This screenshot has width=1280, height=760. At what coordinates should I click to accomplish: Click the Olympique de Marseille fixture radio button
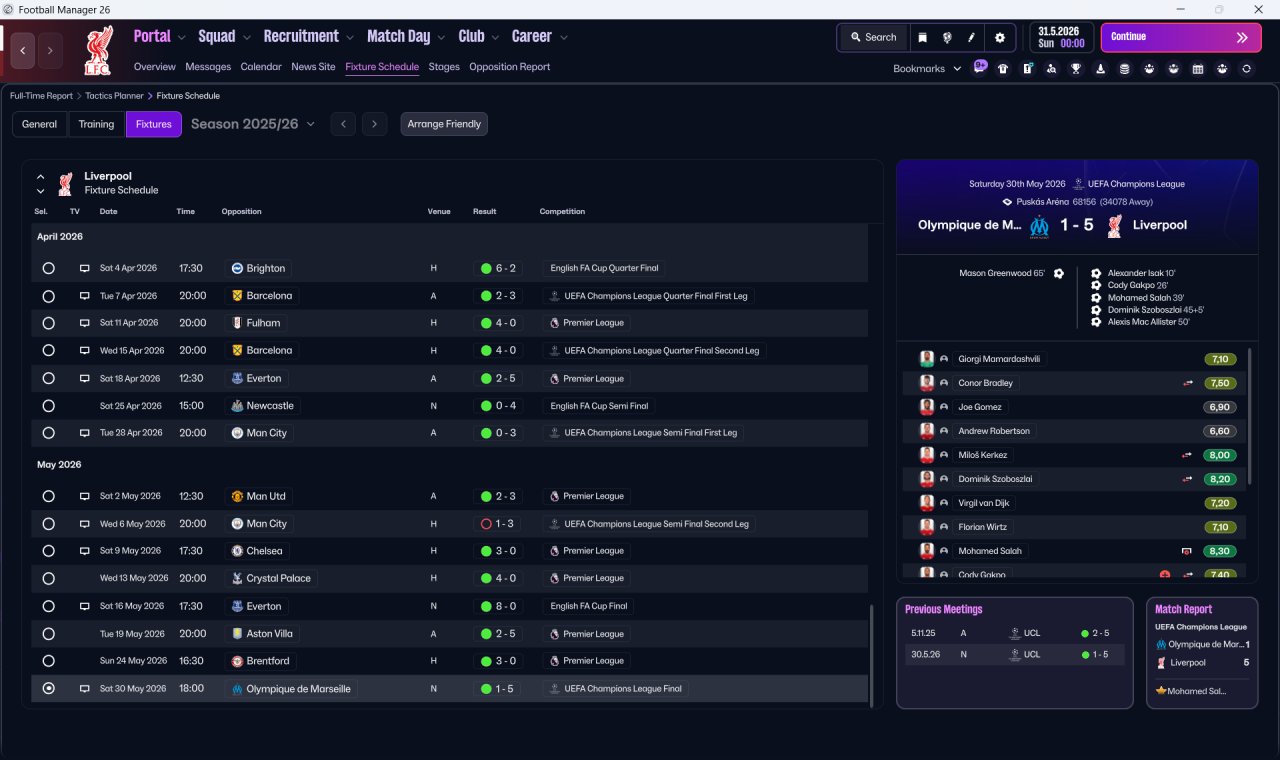(48, 689)
